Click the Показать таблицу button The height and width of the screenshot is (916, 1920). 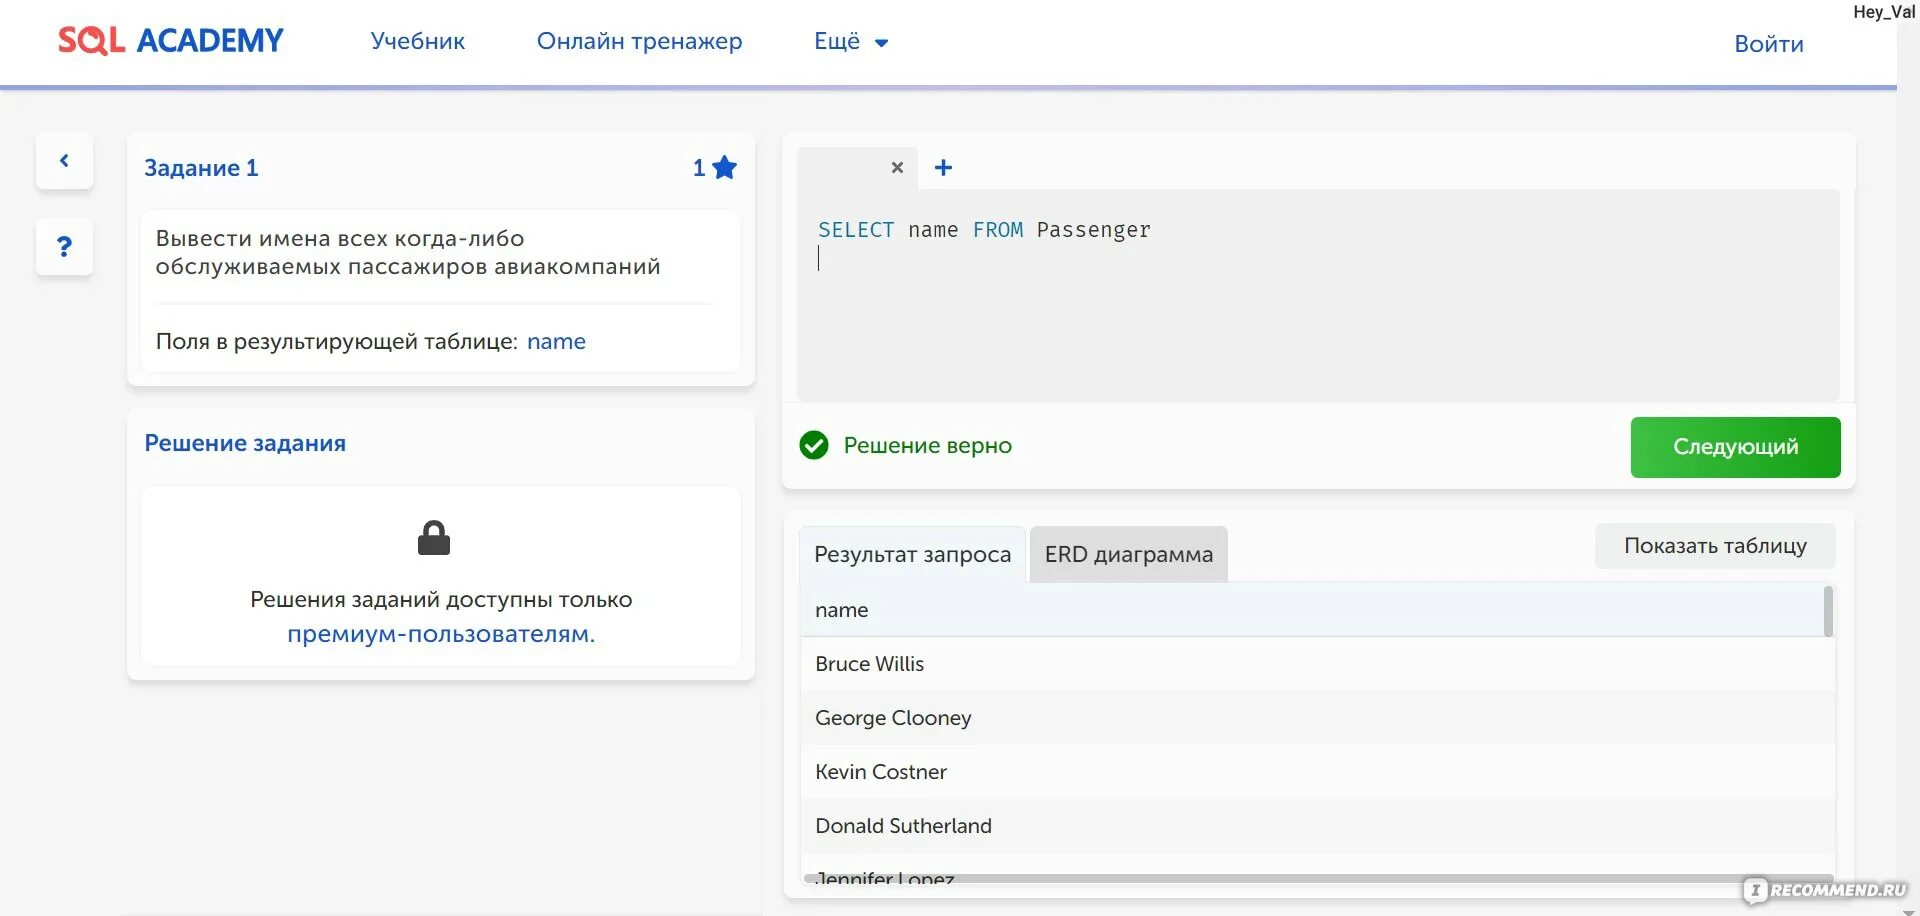click(1714, 546)
